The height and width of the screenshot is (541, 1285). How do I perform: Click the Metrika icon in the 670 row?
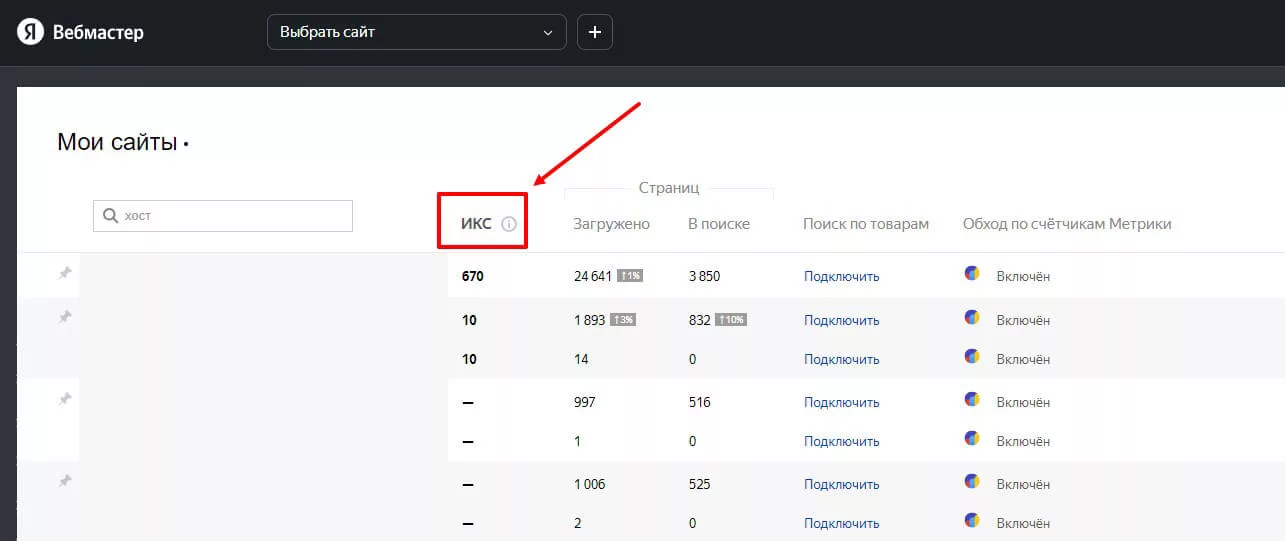[x=972, y=273]
